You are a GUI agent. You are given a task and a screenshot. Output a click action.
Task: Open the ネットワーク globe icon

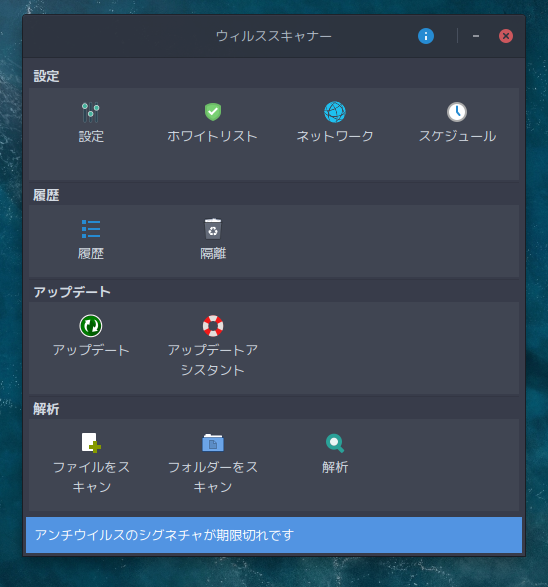tap(335, 112)
